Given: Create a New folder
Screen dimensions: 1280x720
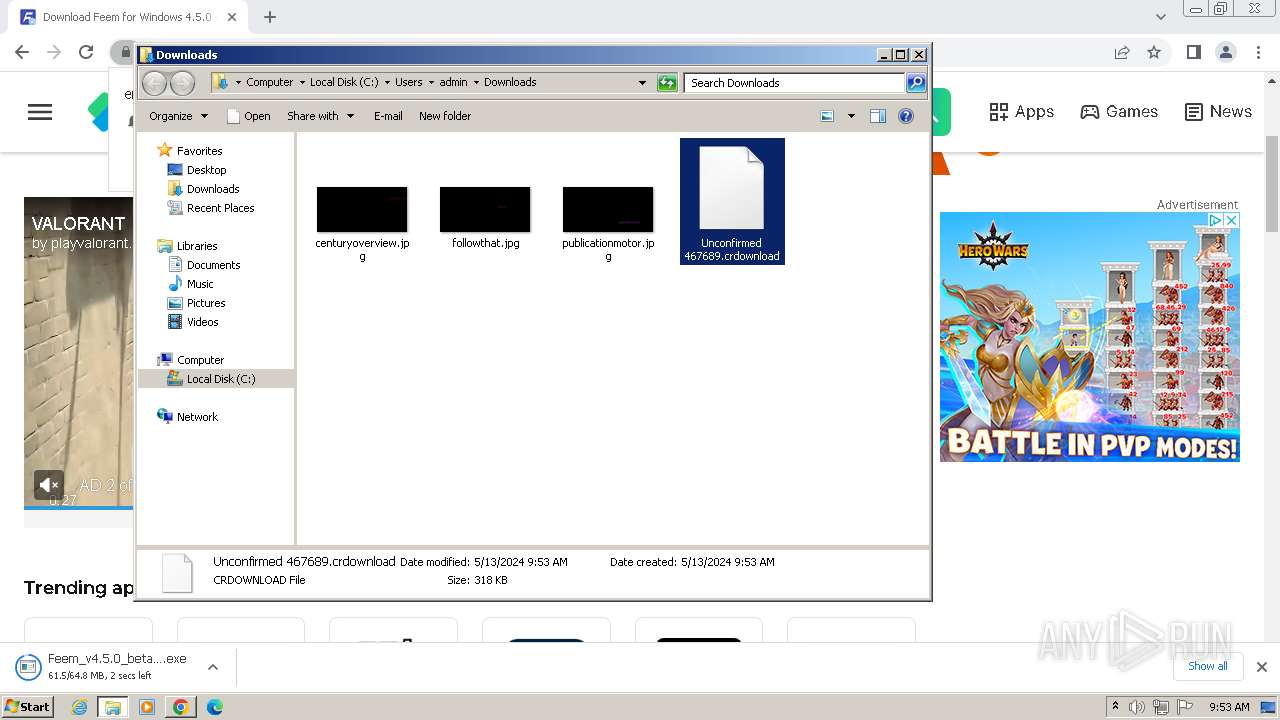Looking at the screenshot, I should [445, 116].
